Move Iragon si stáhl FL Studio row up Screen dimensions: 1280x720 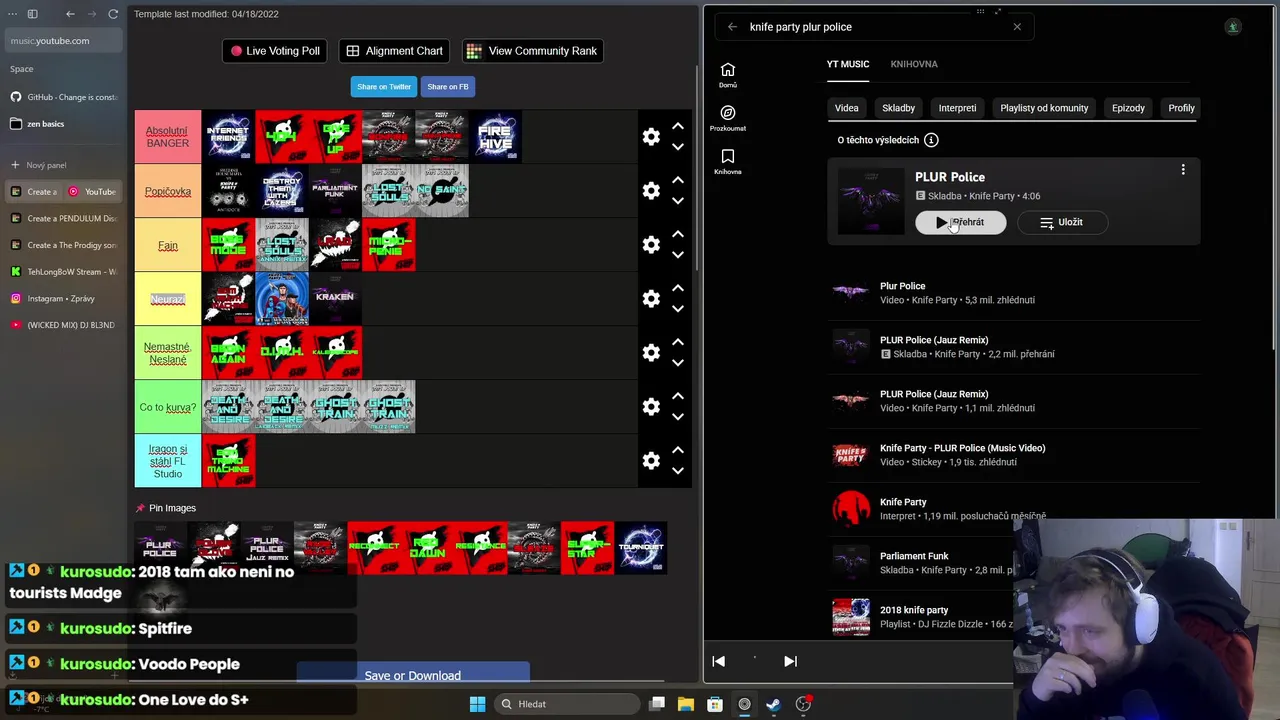678,450
